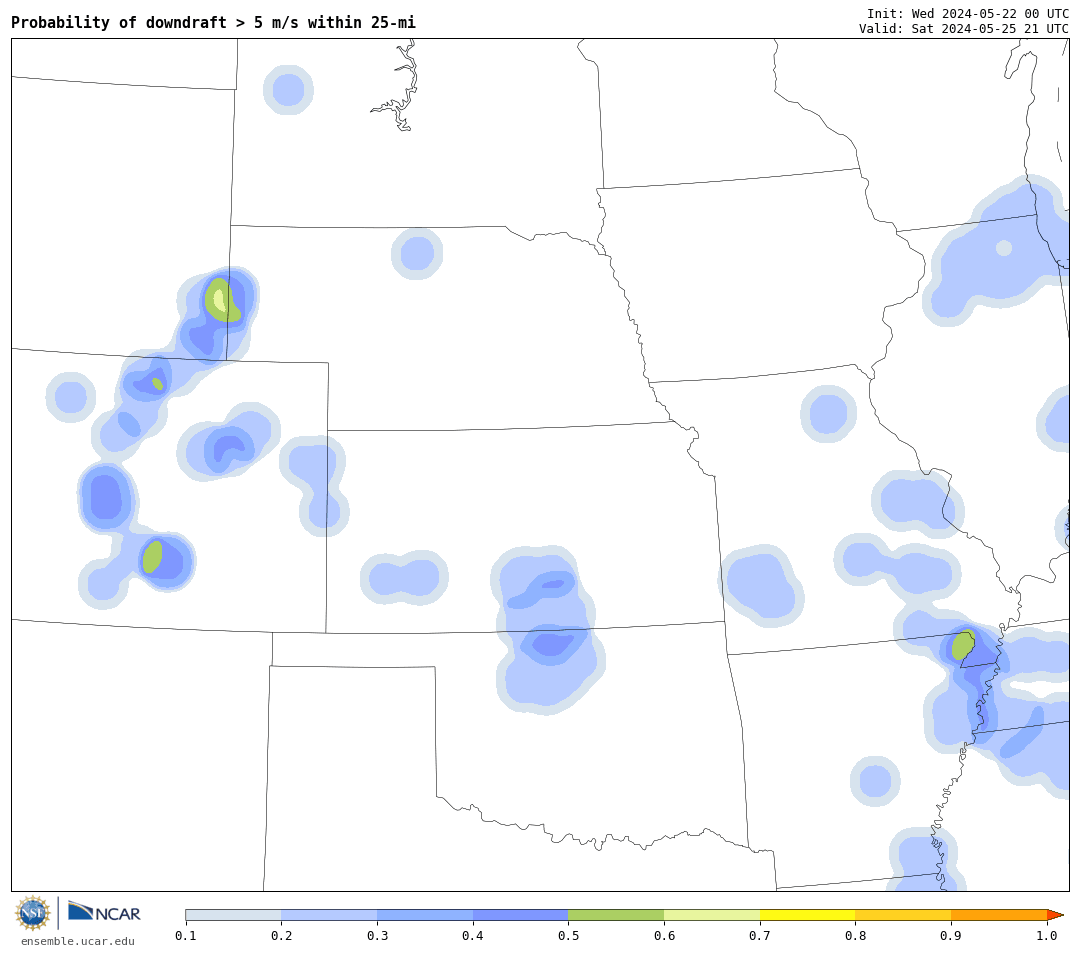The height and width of the screenshot is (954, 1080).
Task: Click the 0.5 colorbar tick label
Action: click(568, 935)
